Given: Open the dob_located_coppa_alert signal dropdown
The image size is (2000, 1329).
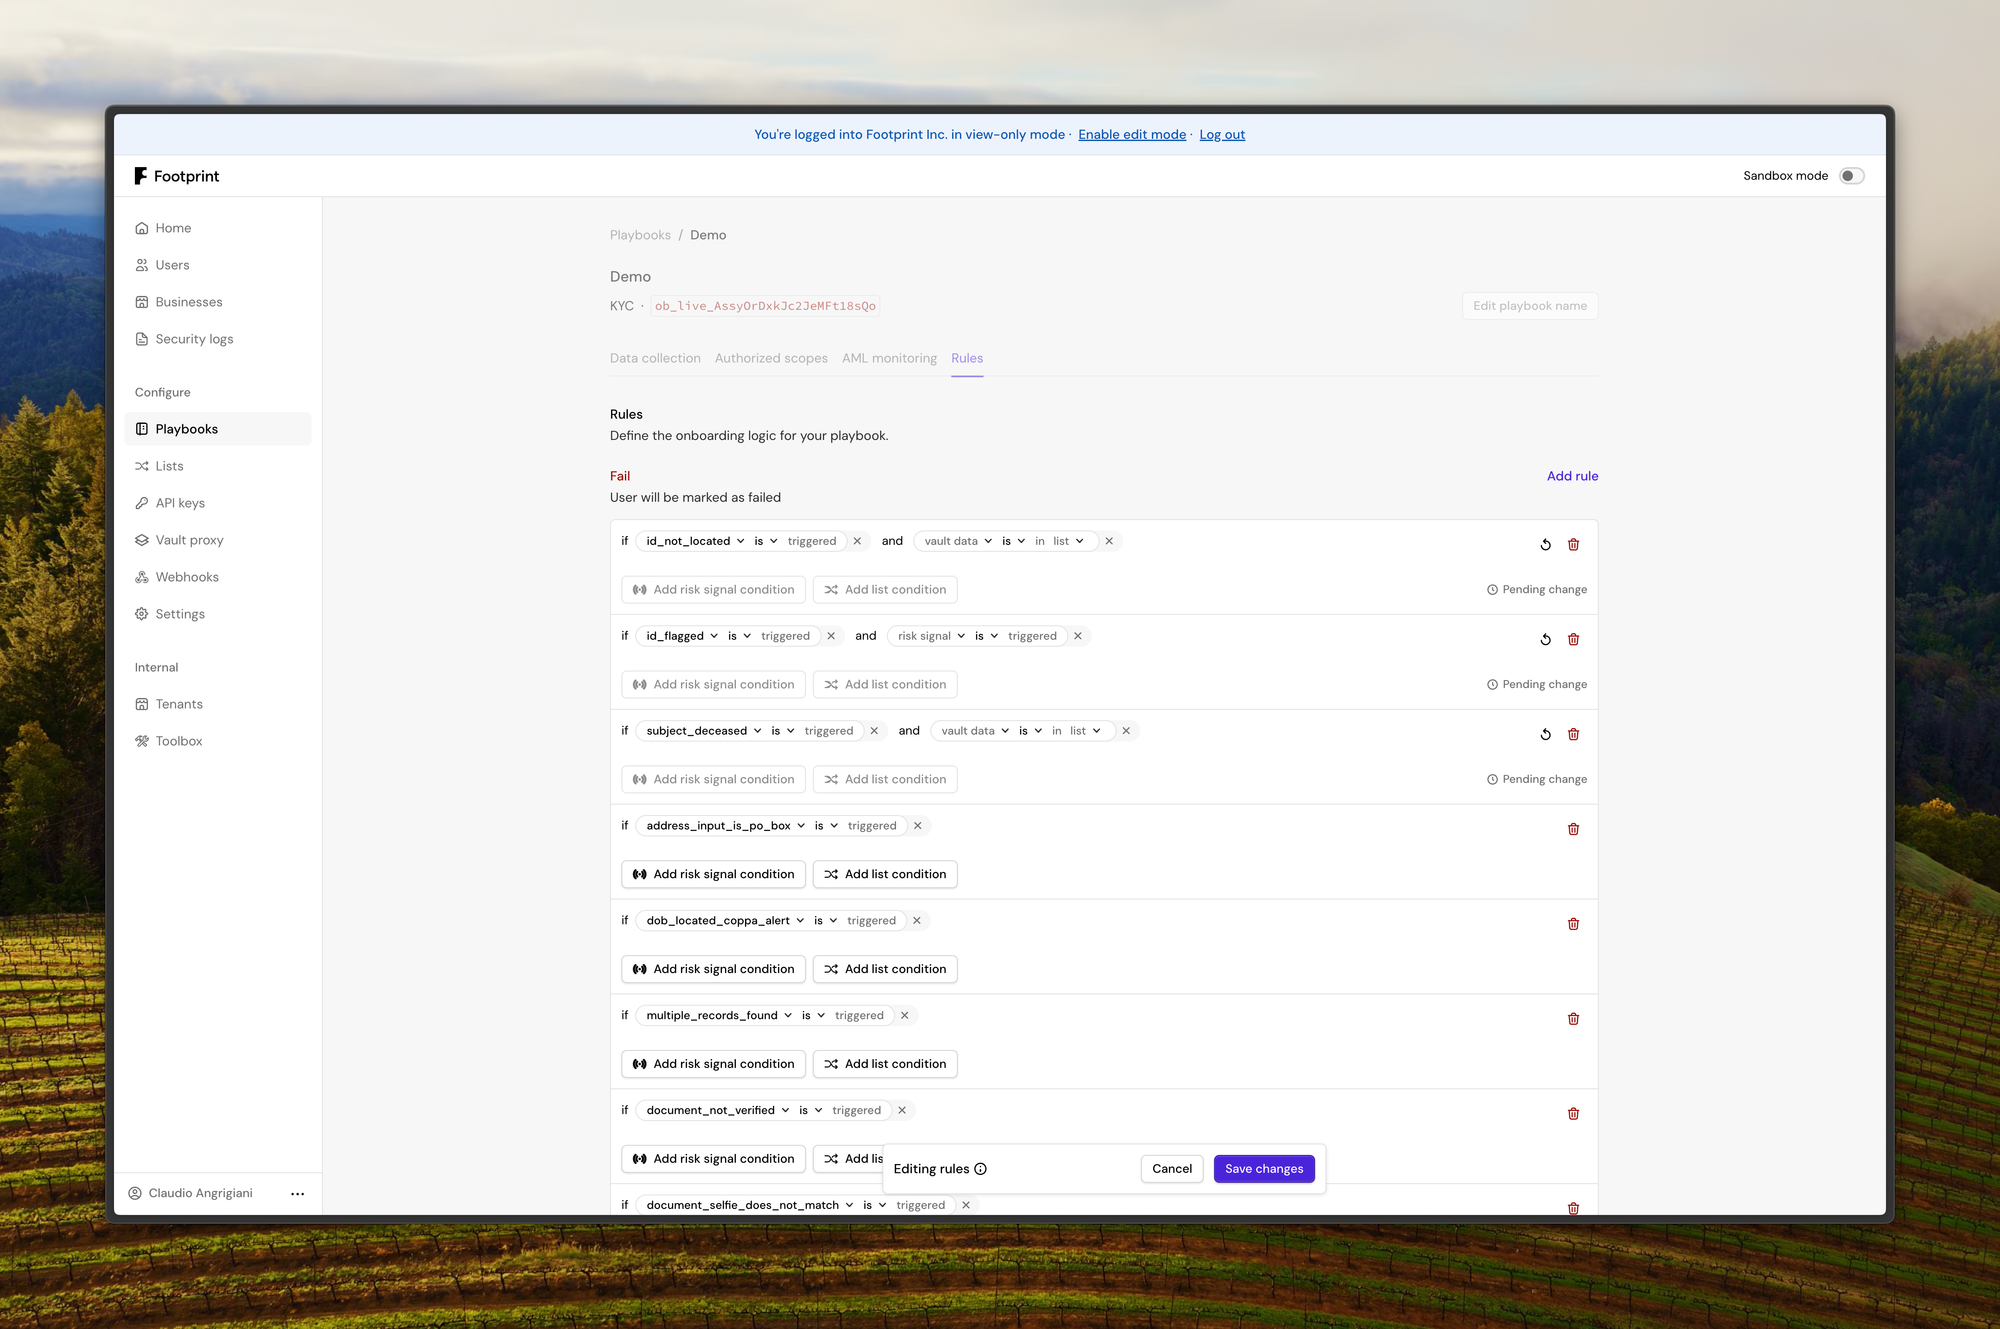Looking at the screenshot, I should [x=725, y=921].
